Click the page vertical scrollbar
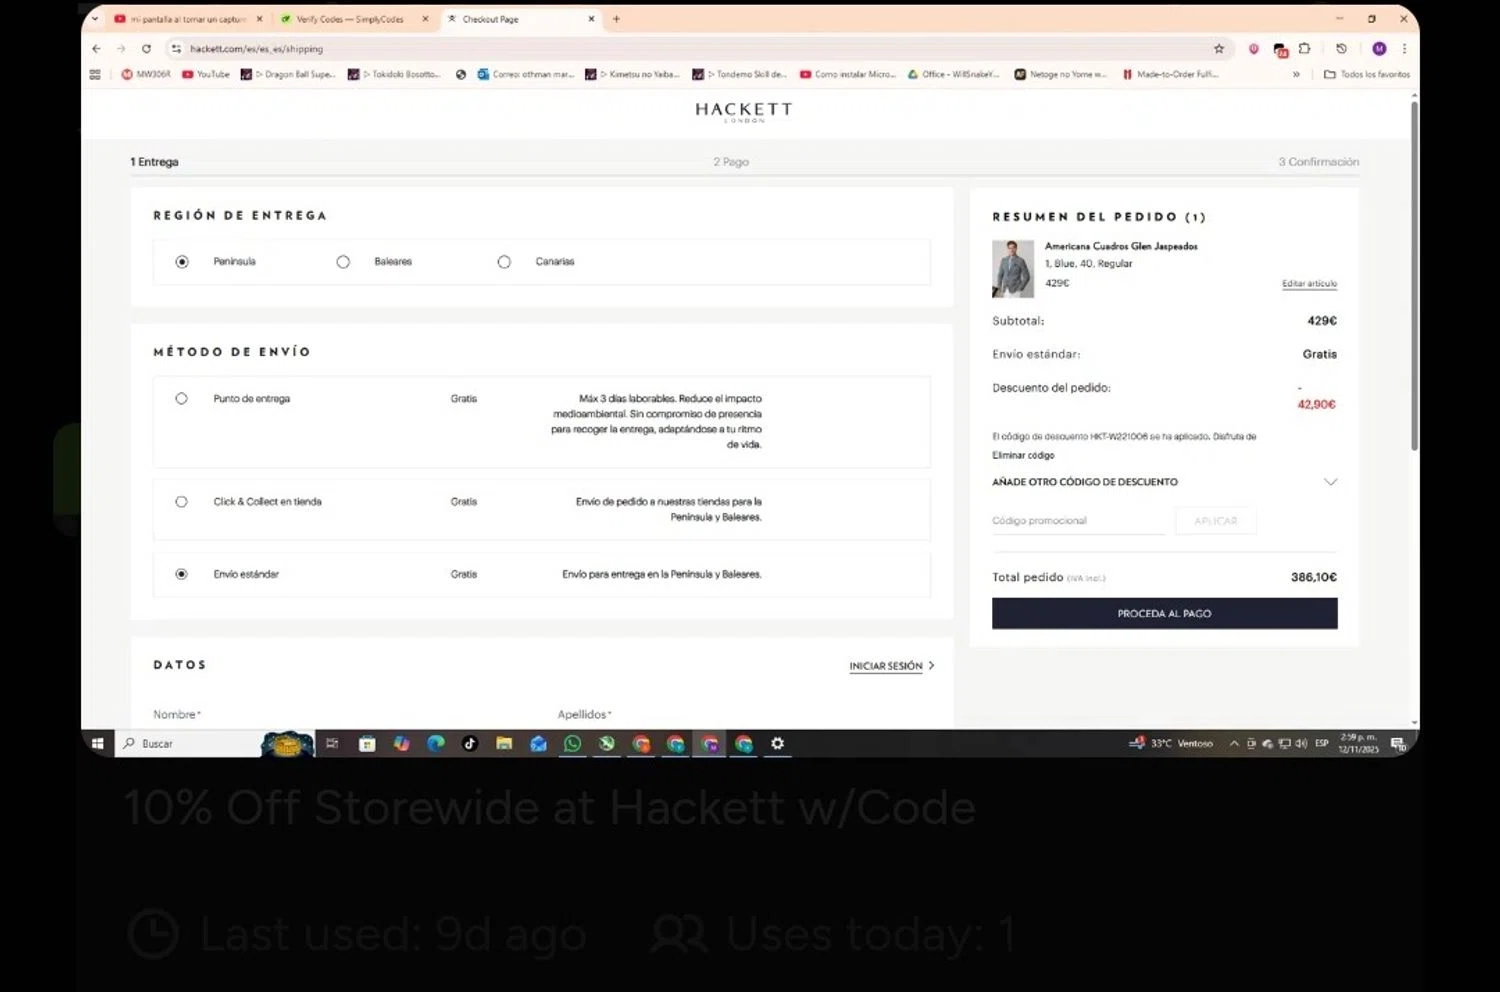This screenshot has height=992, width=1500. point(1414,275)
